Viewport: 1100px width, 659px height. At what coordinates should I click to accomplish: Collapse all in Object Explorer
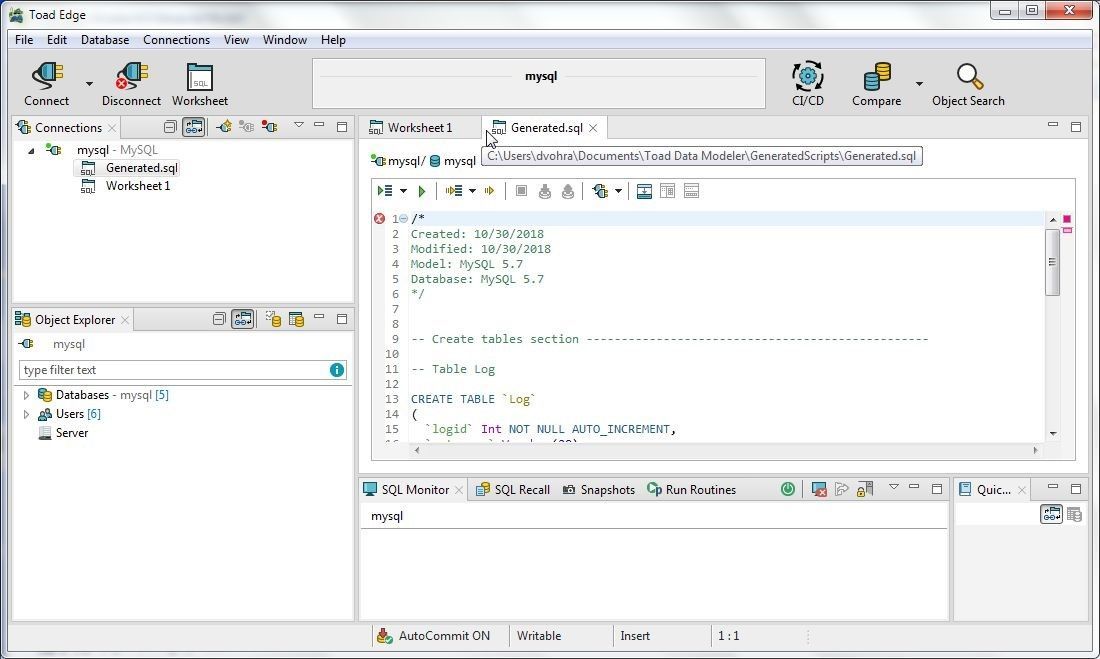pyautogui.click(x=219, y=319)
